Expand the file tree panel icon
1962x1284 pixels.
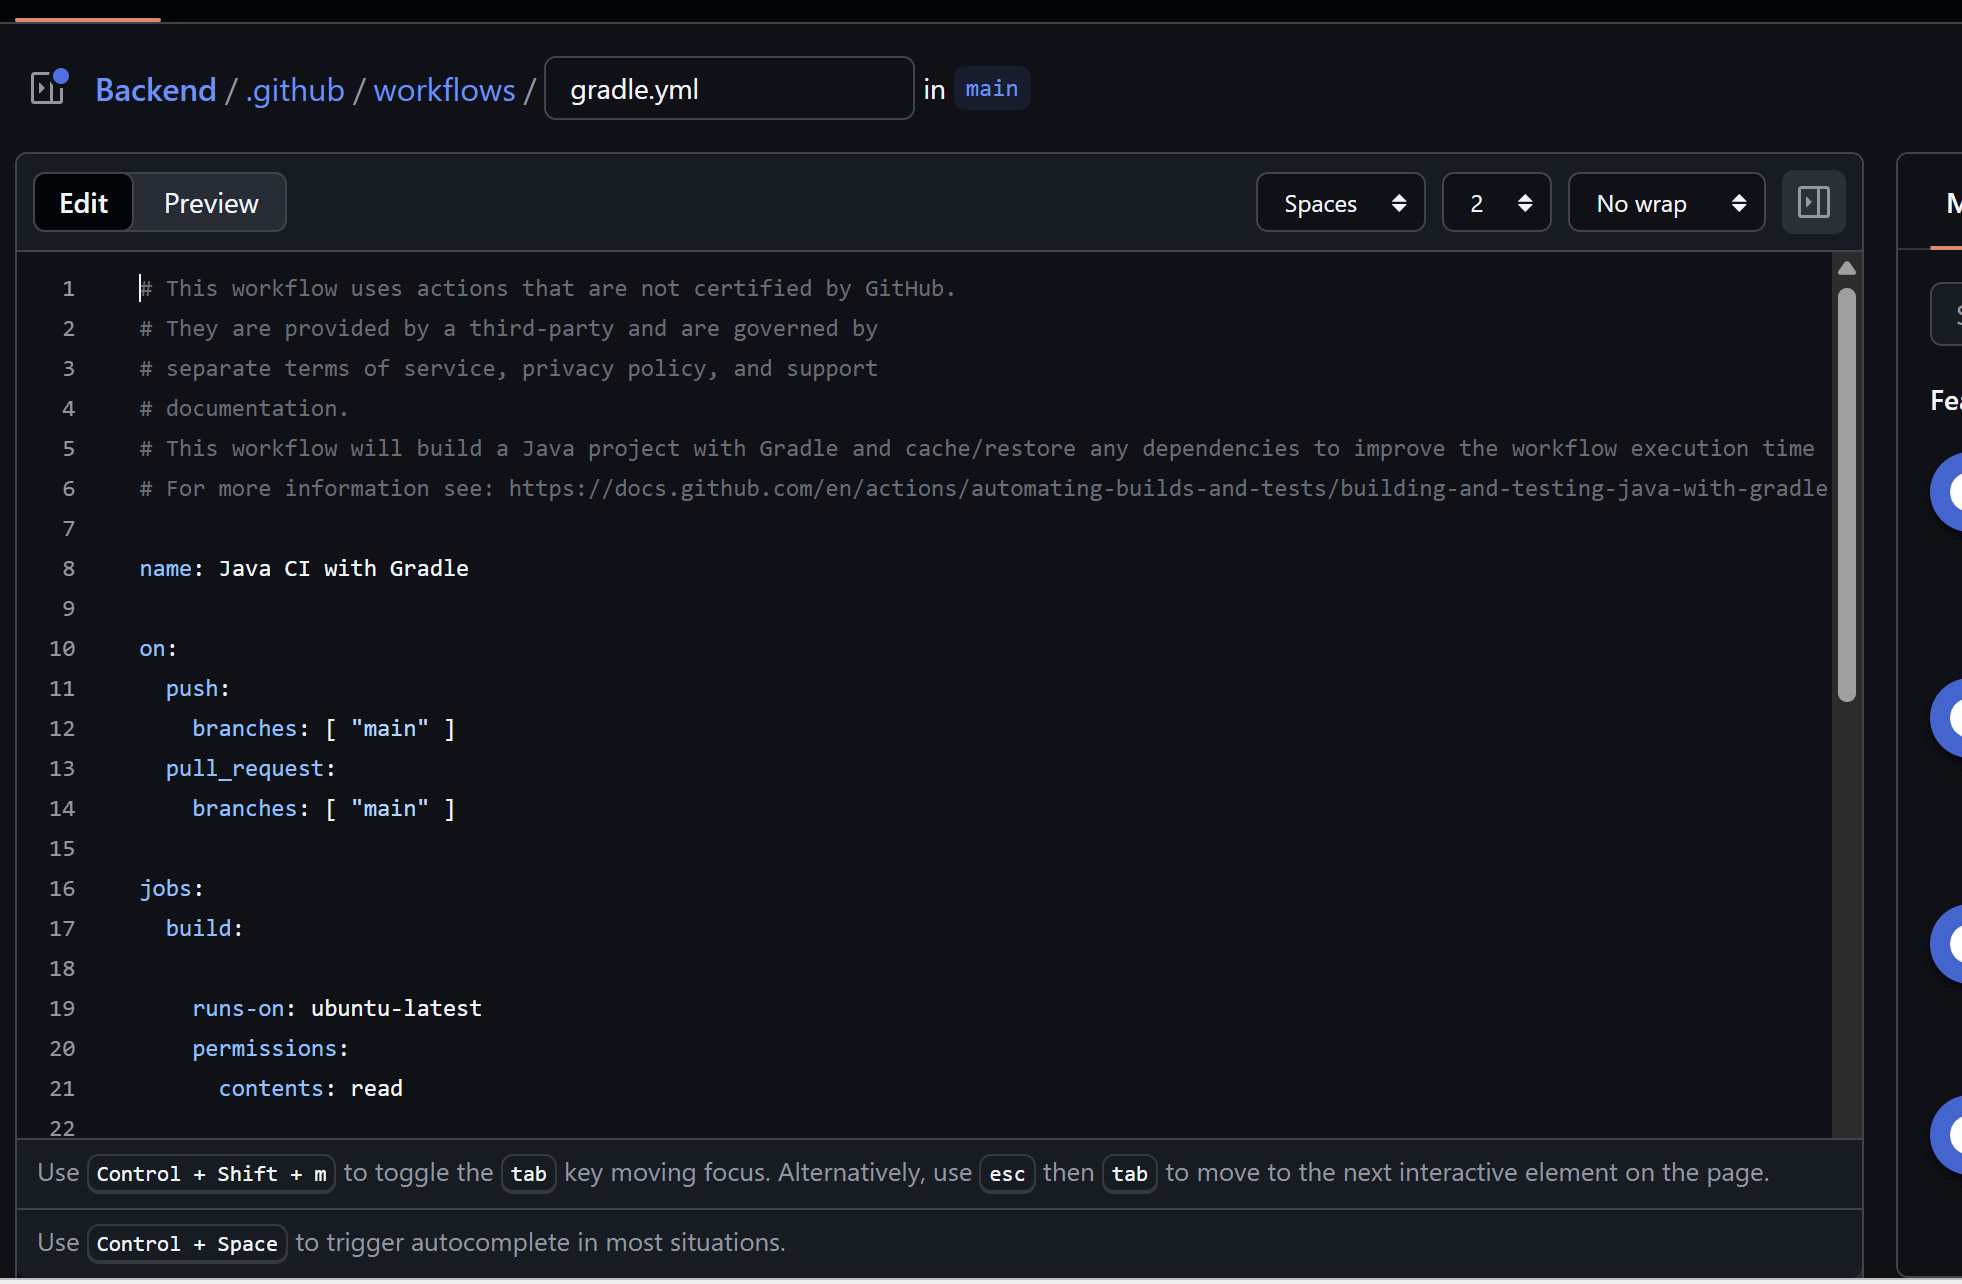click(x=48, y=88)
